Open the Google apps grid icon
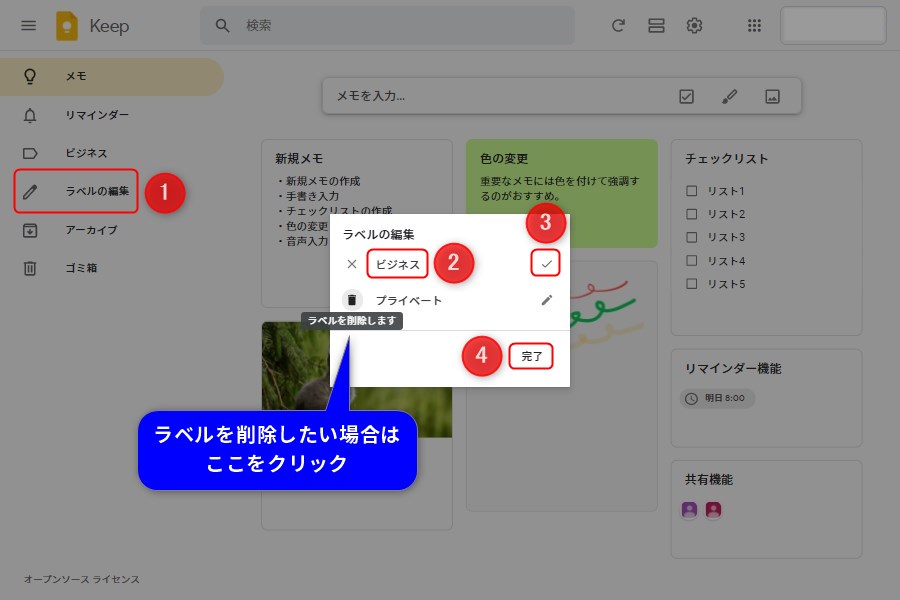The height and width of the screenshot is (600, 900). click(x=755, y=26)
